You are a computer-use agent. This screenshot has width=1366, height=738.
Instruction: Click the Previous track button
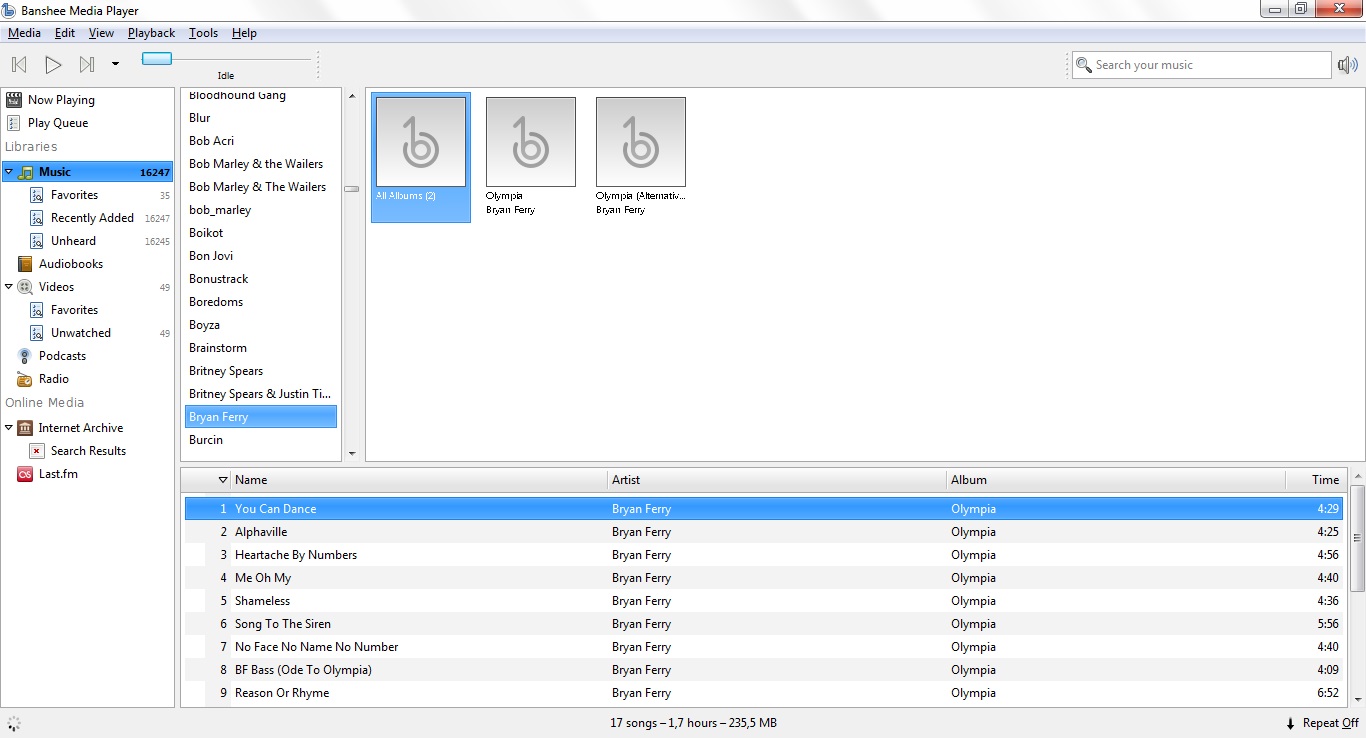(x=19, y=65)
